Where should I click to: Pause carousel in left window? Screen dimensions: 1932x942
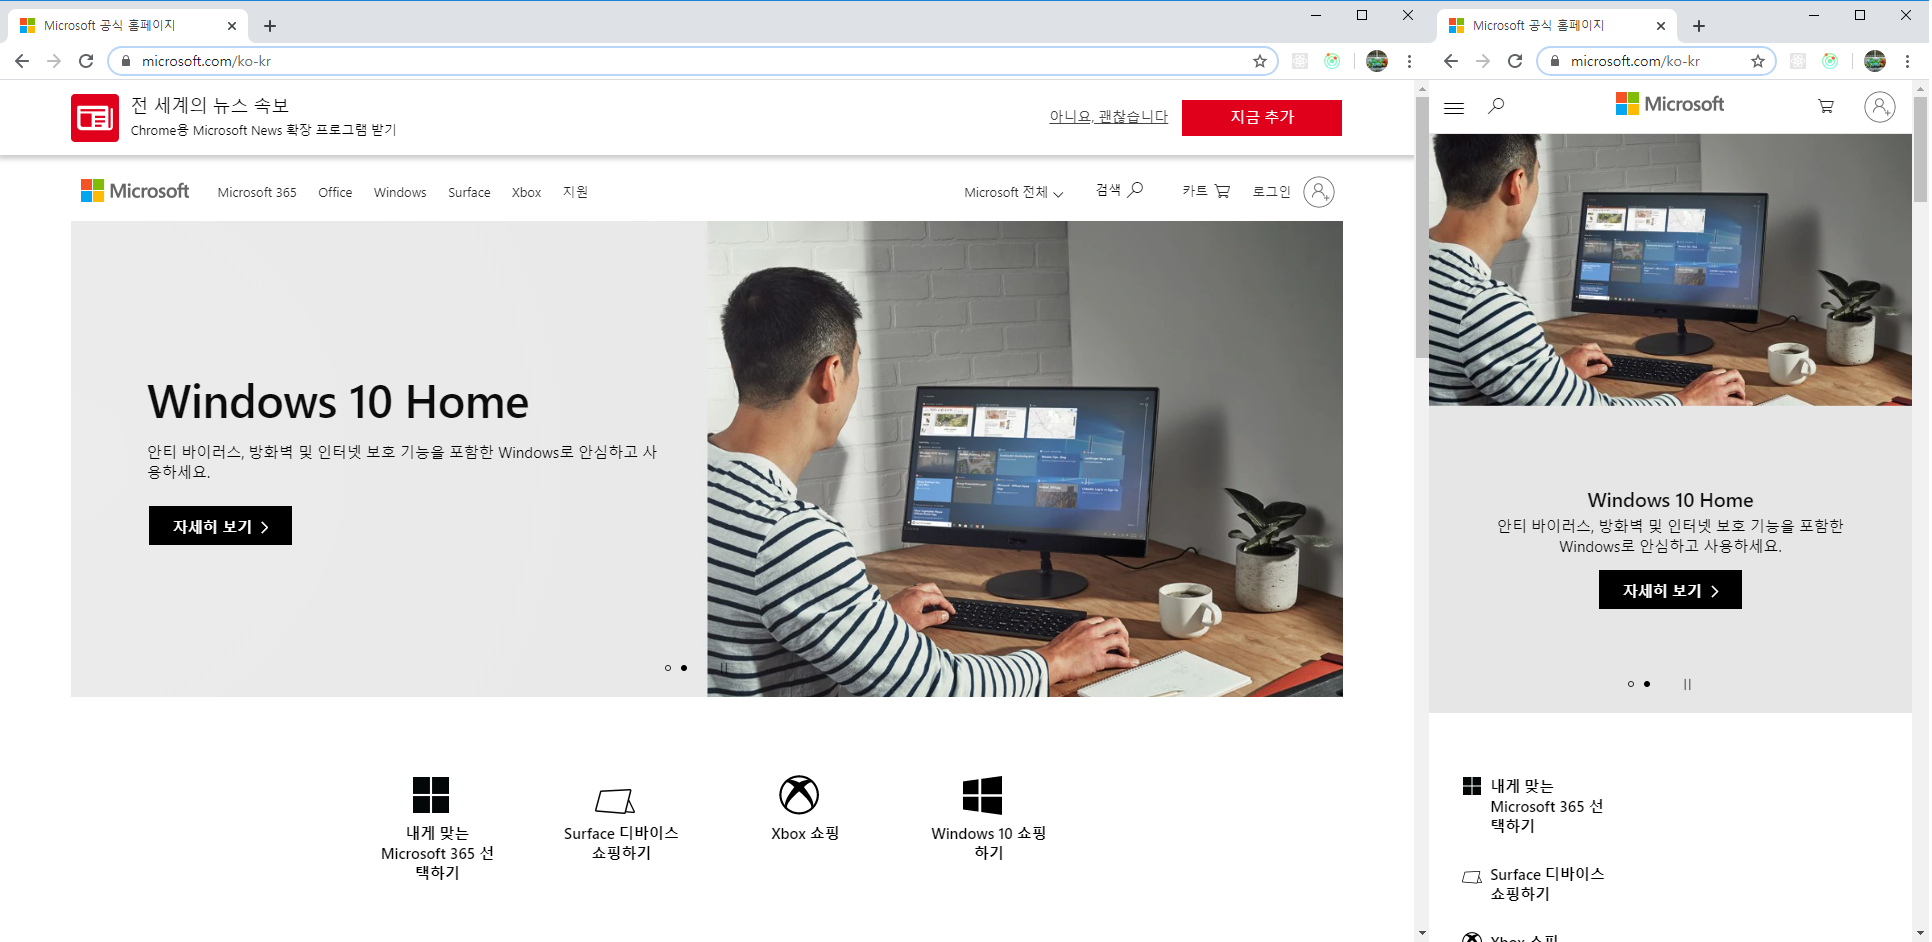(724, 668)
